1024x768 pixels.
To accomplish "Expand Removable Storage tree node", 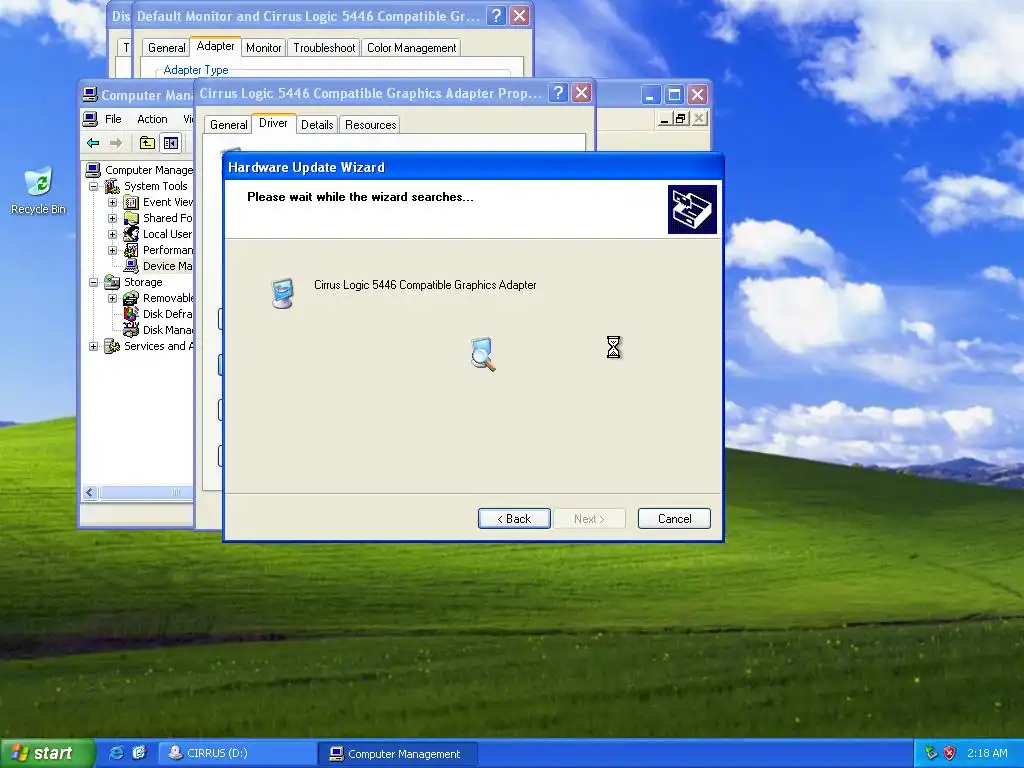I will (x=112, y=298).
